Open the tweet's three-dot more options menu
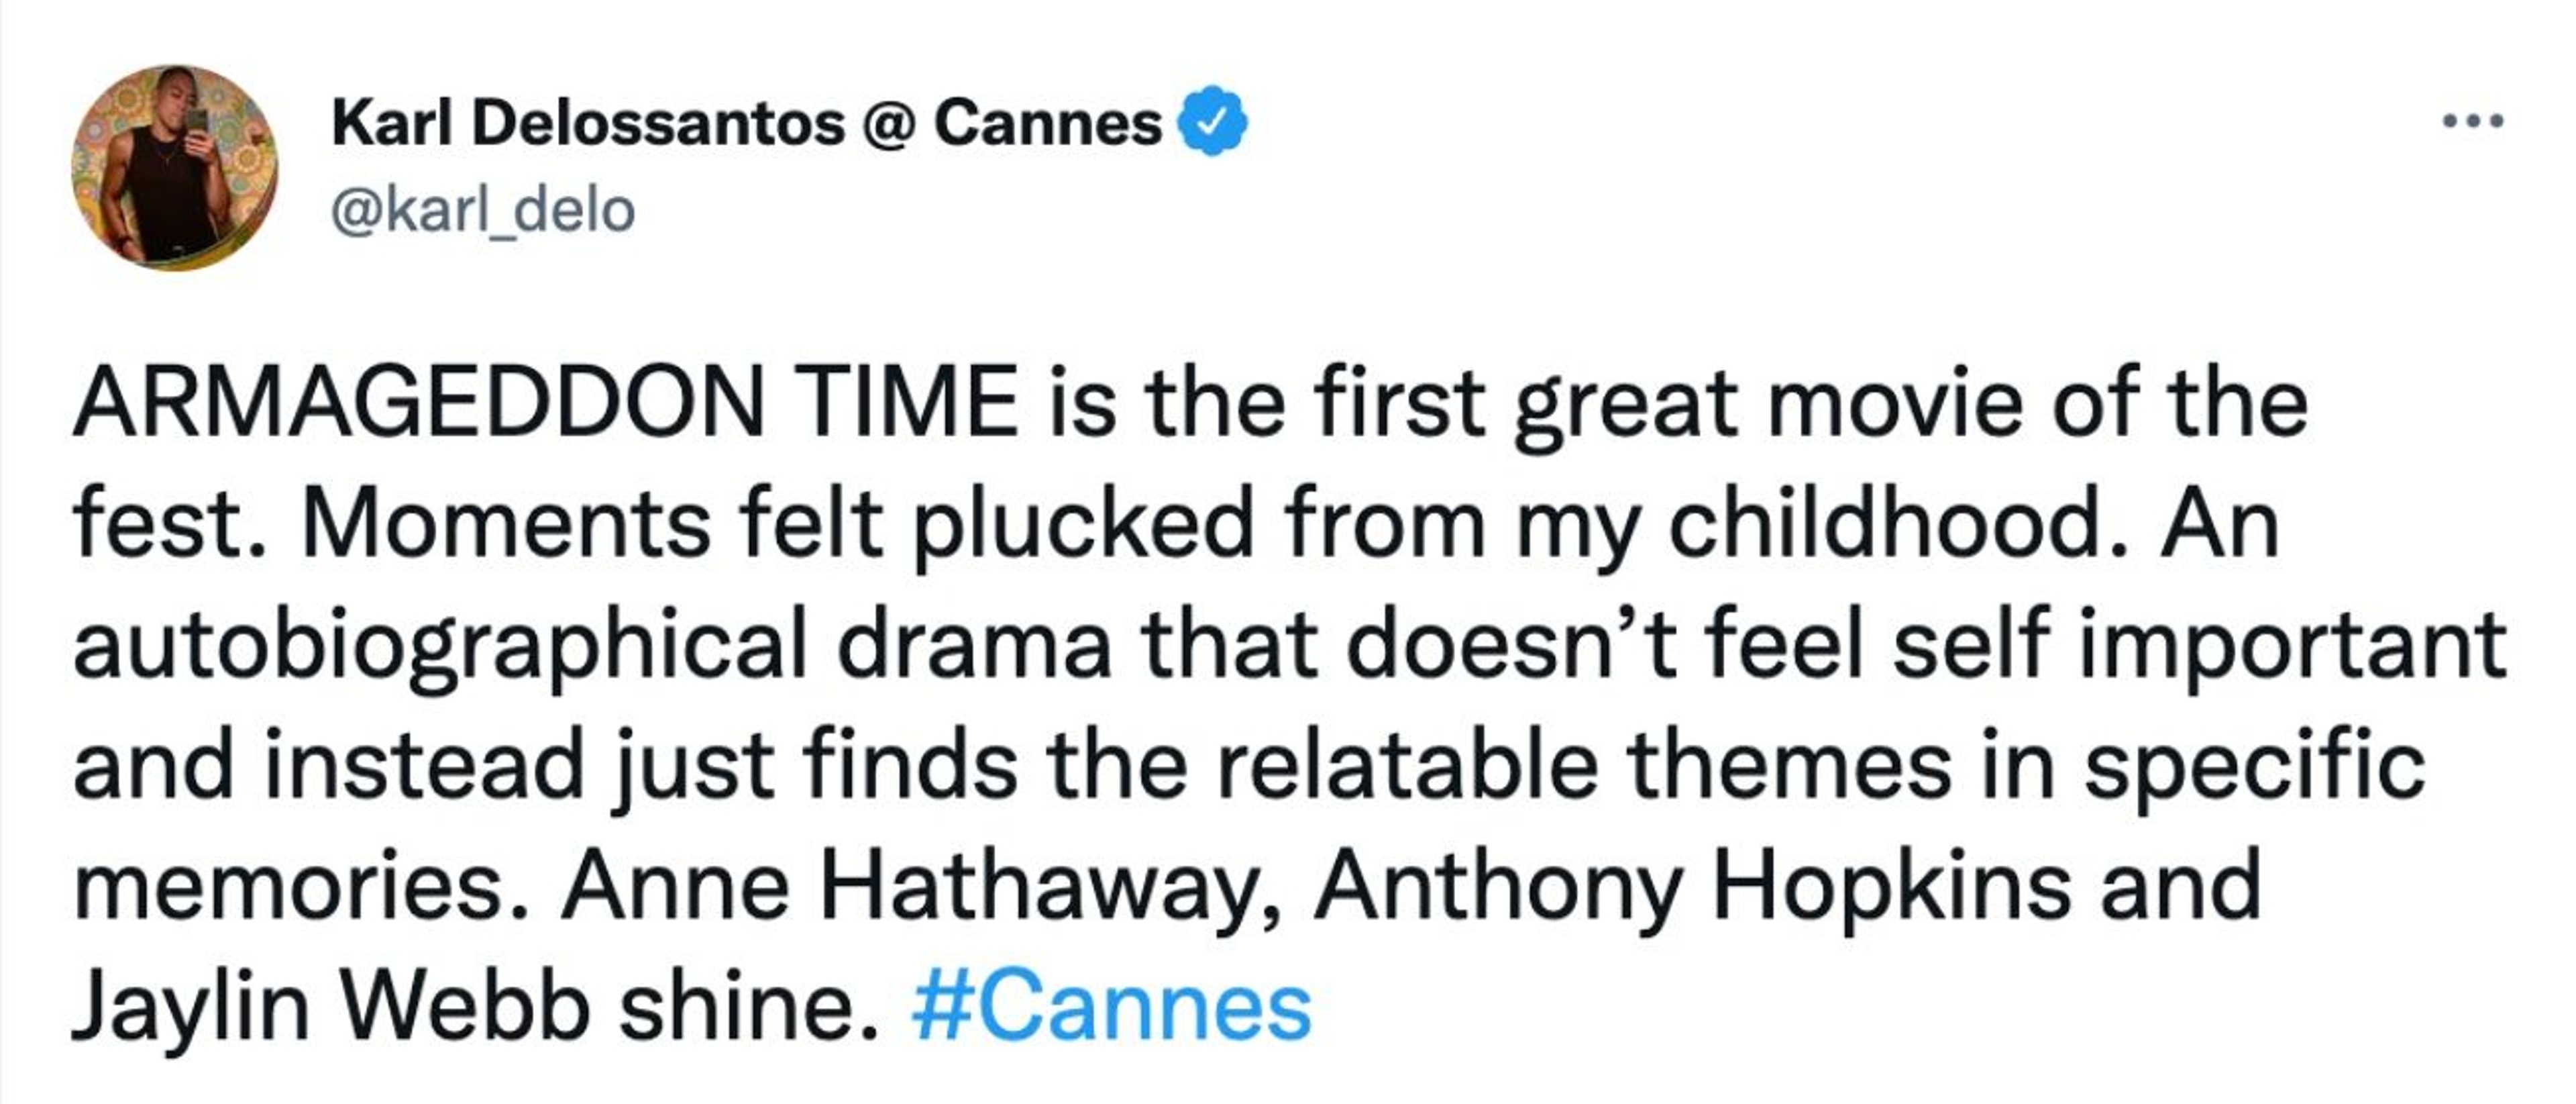The image size is (2576, 1104). point(2473,122)
